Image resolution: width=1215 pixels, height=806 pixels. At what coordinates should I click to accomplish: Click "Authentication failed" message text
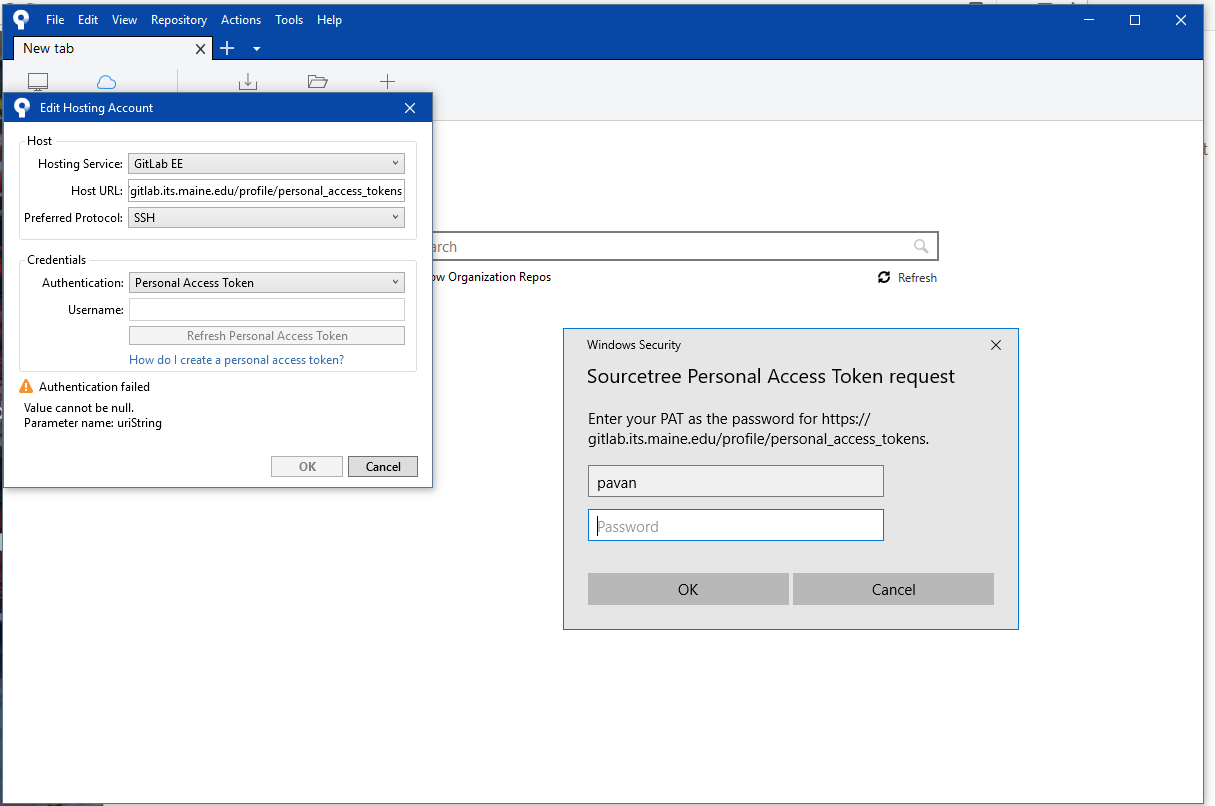[95, 387]
